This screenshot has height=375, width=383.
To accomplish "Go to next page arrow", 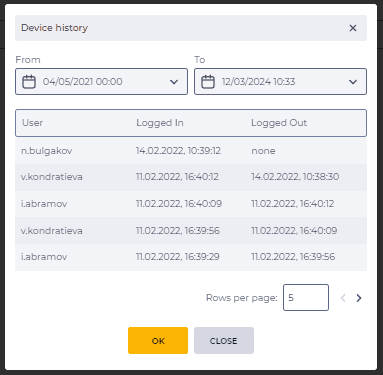I will tap(359, 298).
